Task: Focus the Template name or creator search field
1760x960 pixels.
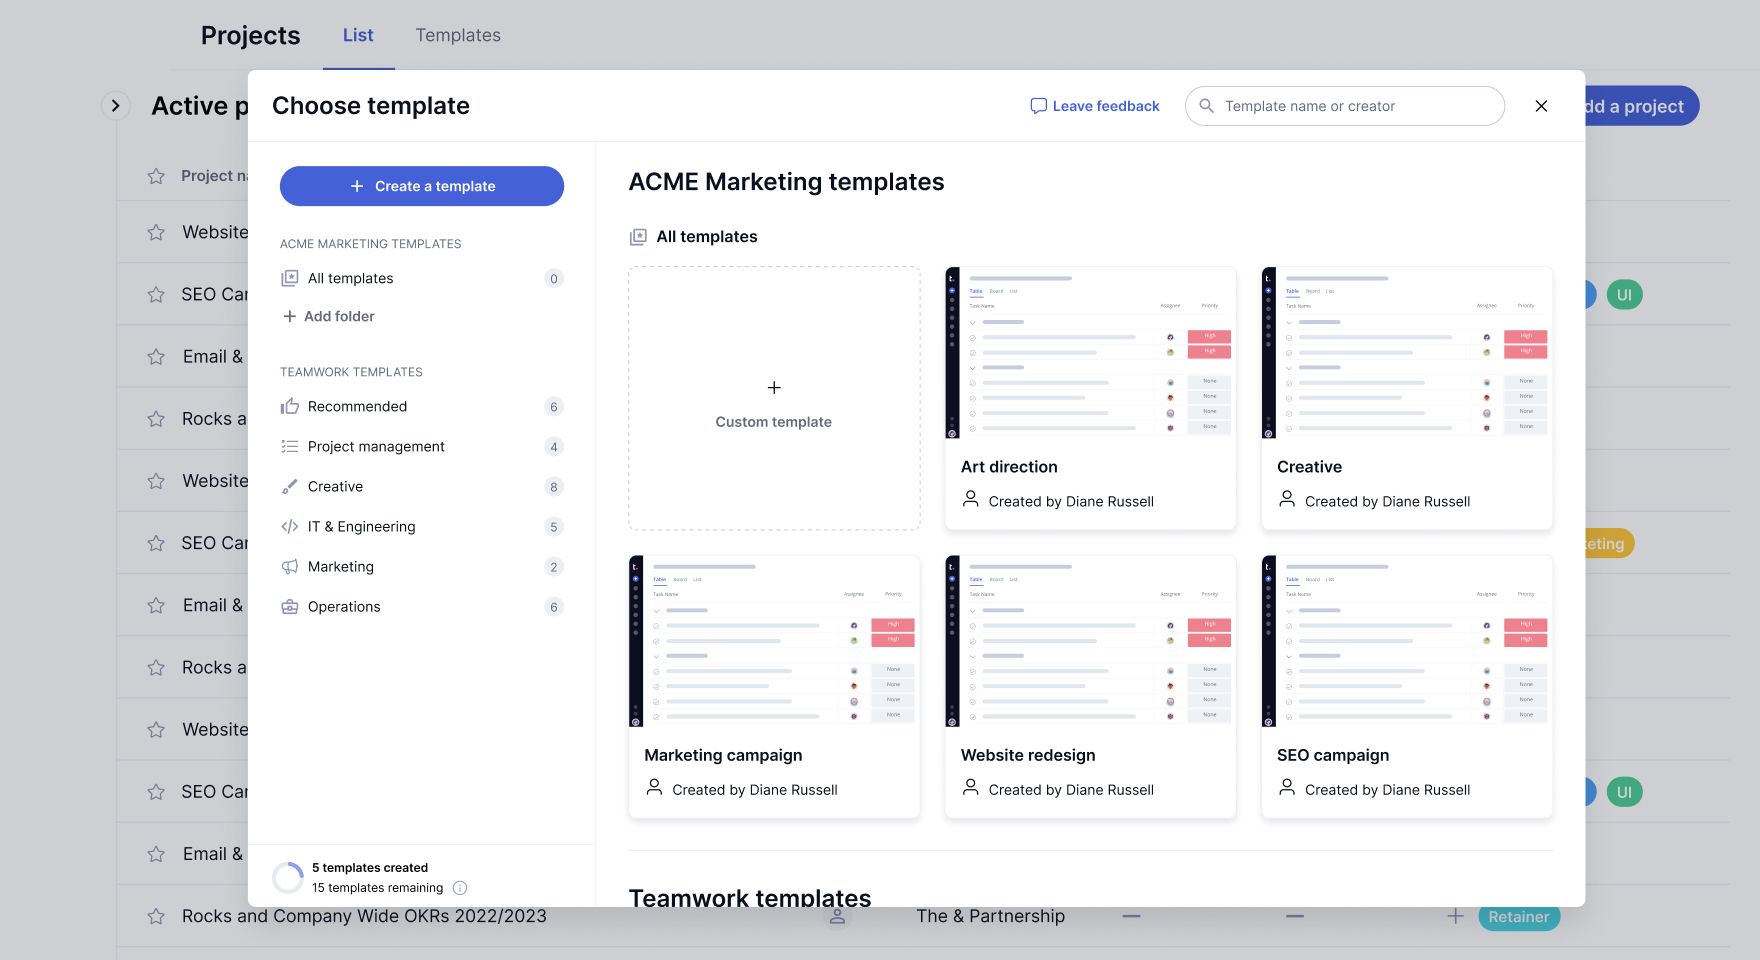Action: [x=1345, y=106]
